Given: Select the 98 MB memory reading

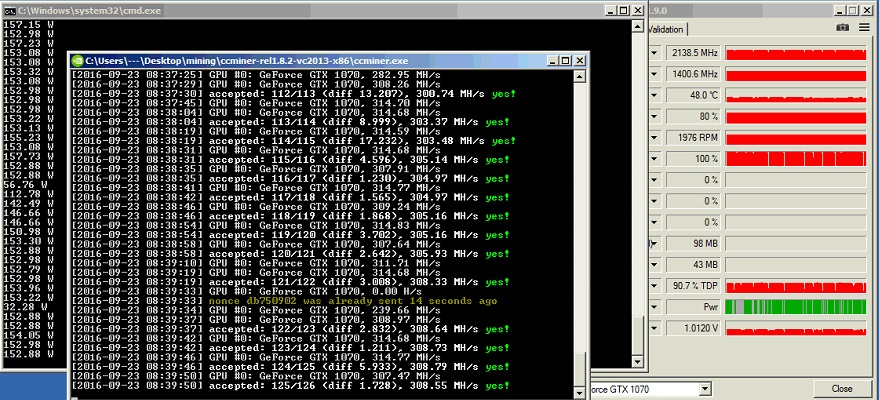Looking at the screenshot, I should (x=693, y=244).
